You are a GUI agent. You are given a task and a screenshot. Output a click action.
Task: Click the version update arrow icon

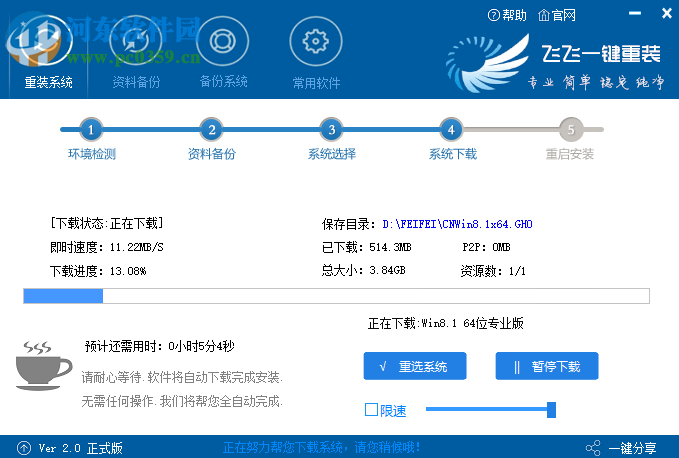24,448
